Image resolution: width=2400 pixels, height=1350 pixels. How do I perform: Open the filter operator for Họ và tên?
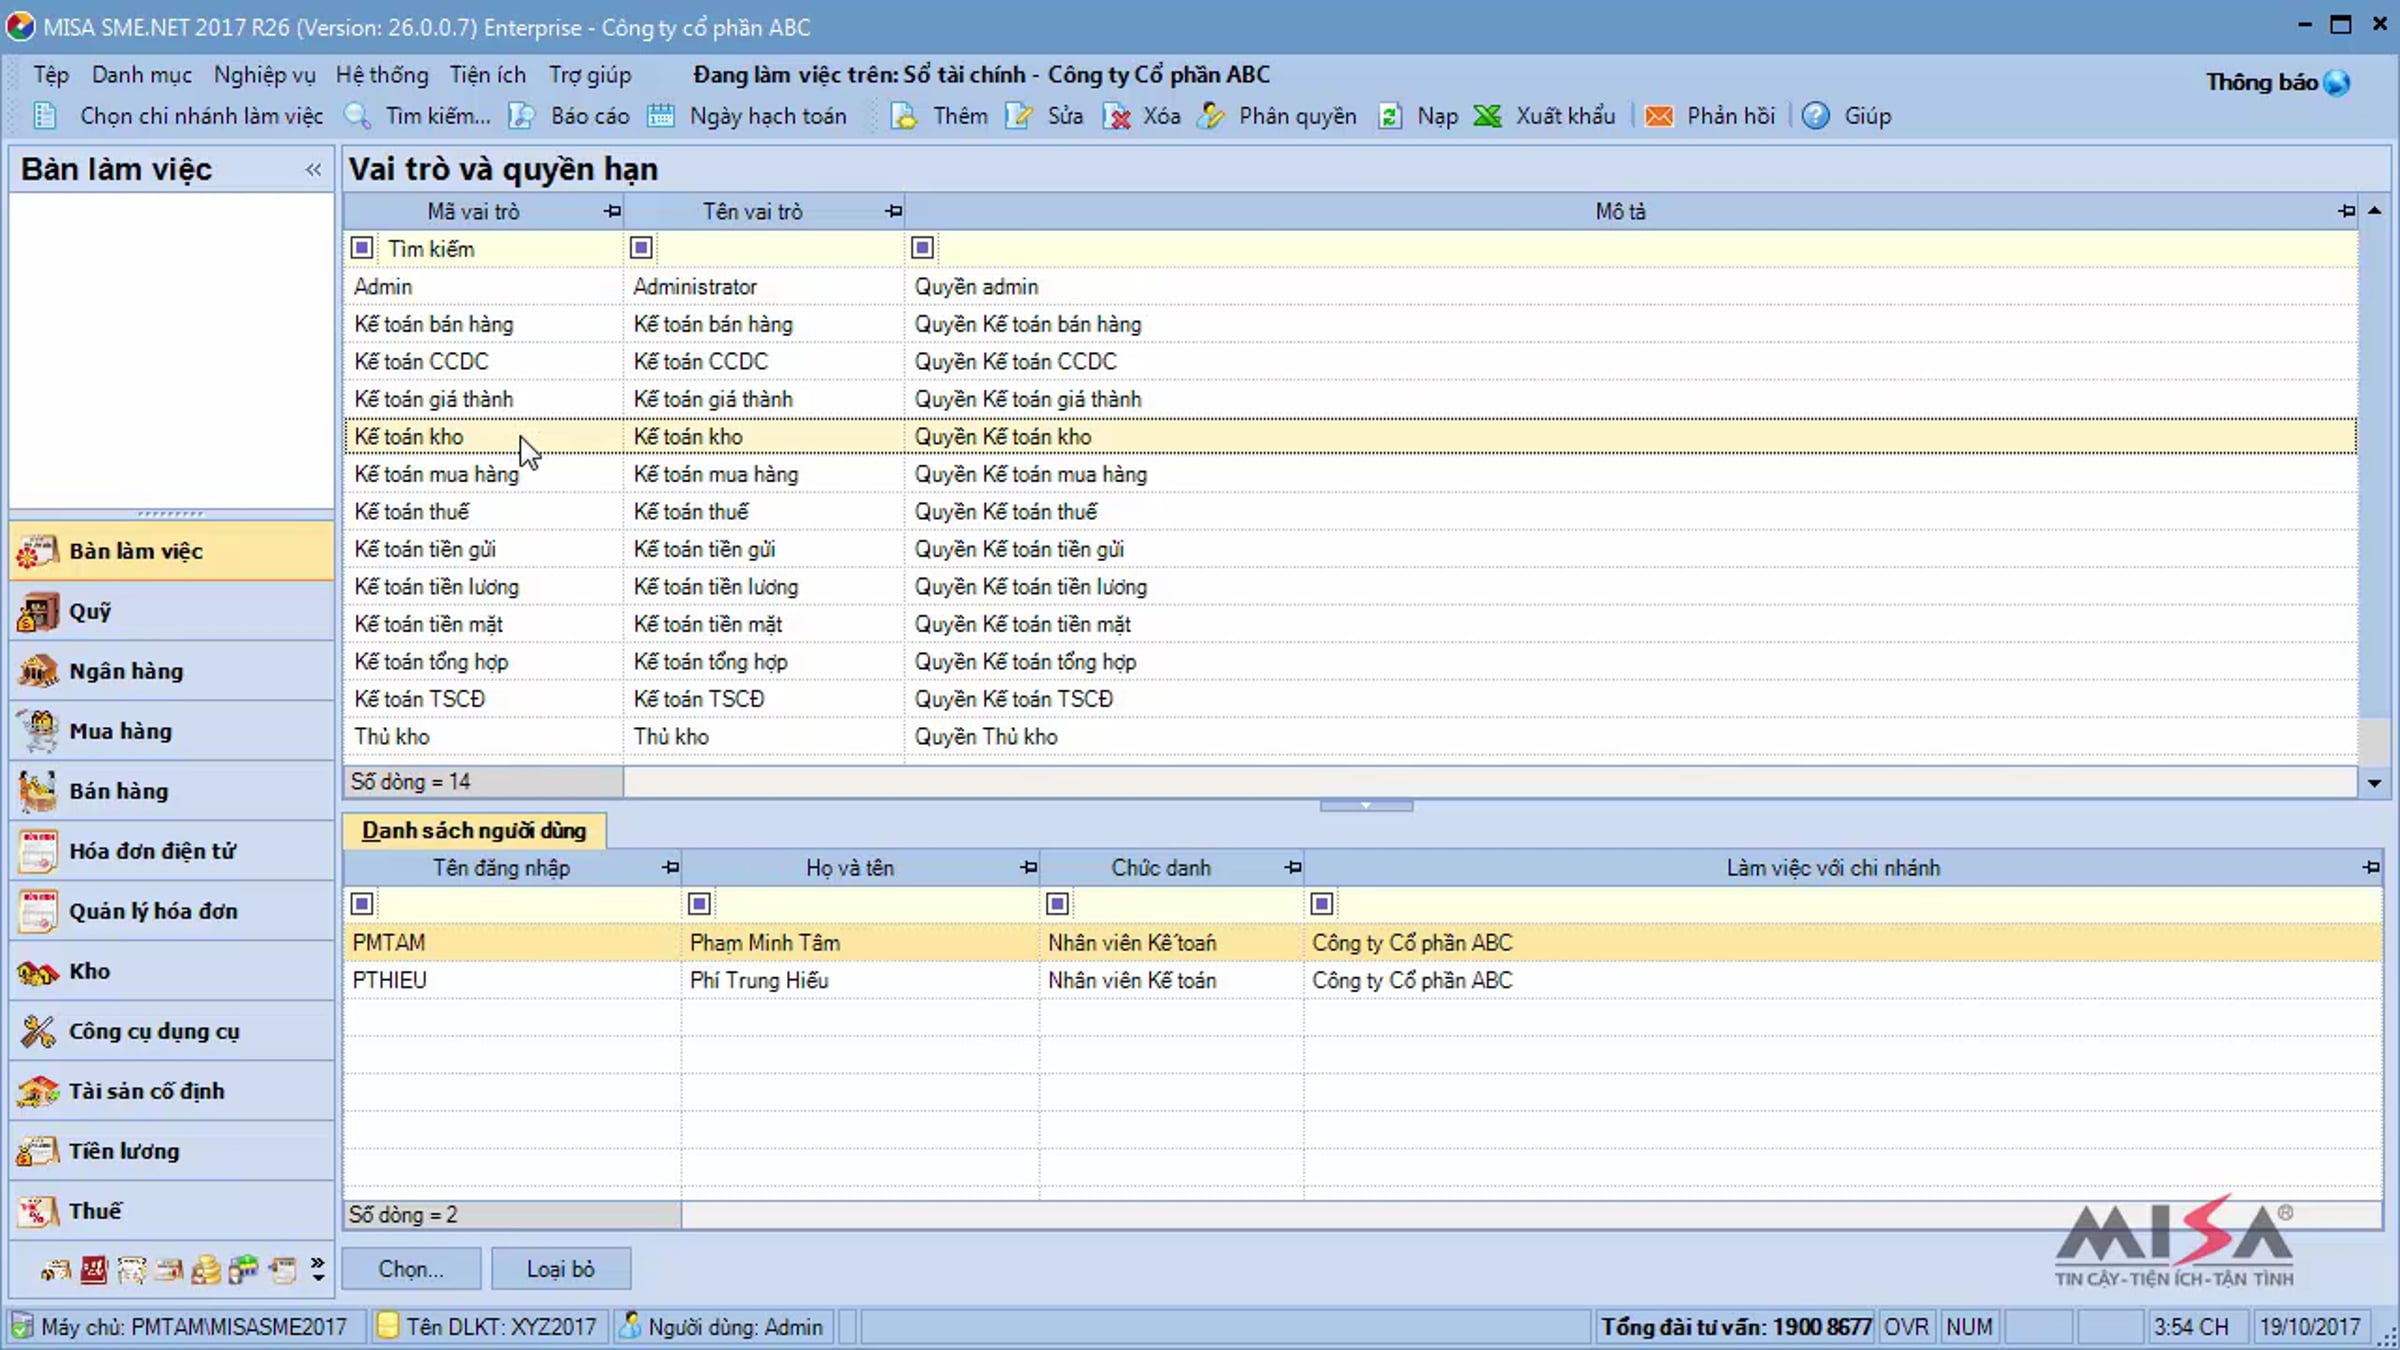tap(699, 904)
